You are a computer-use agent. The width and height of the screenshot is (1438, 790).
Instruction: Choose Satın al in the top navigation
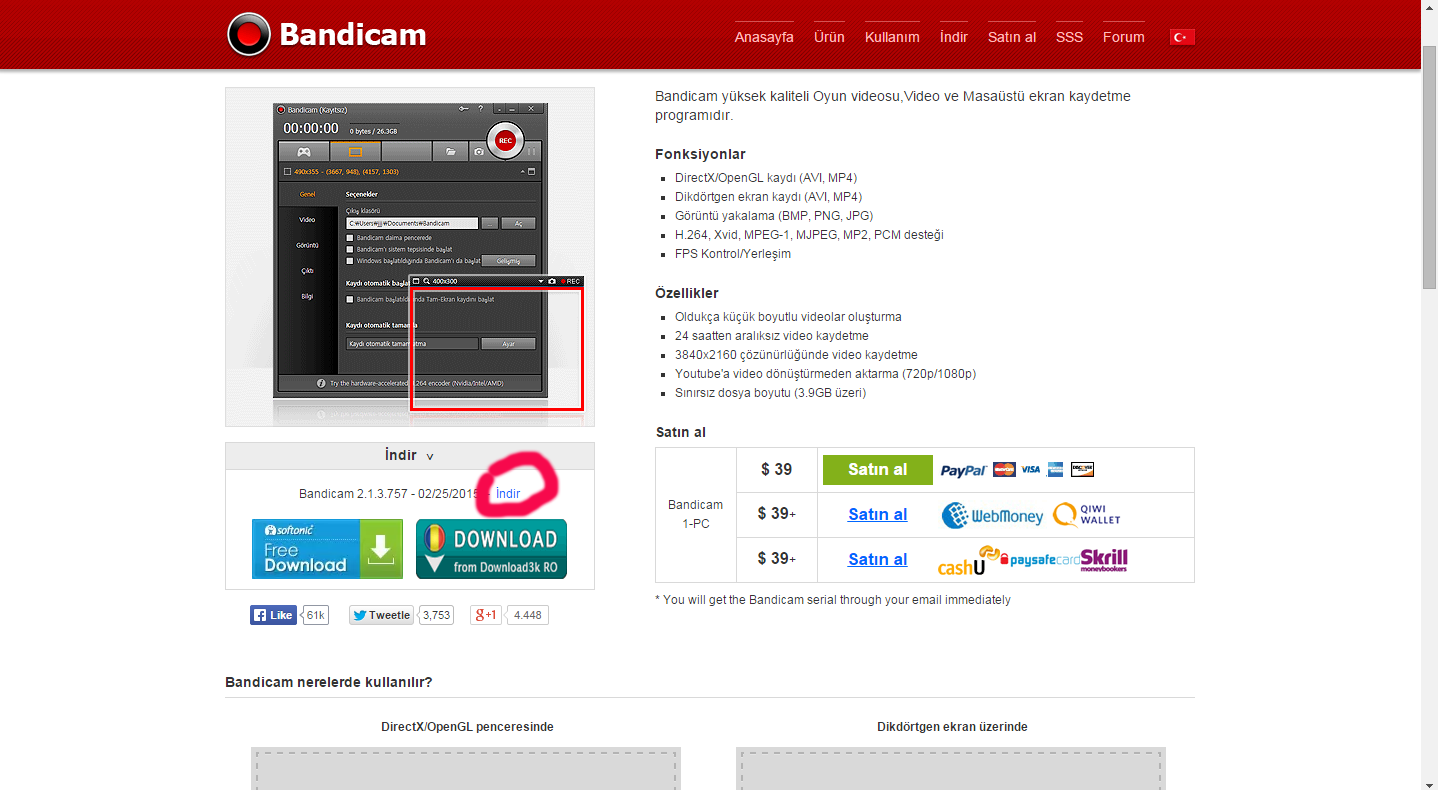1012,37
